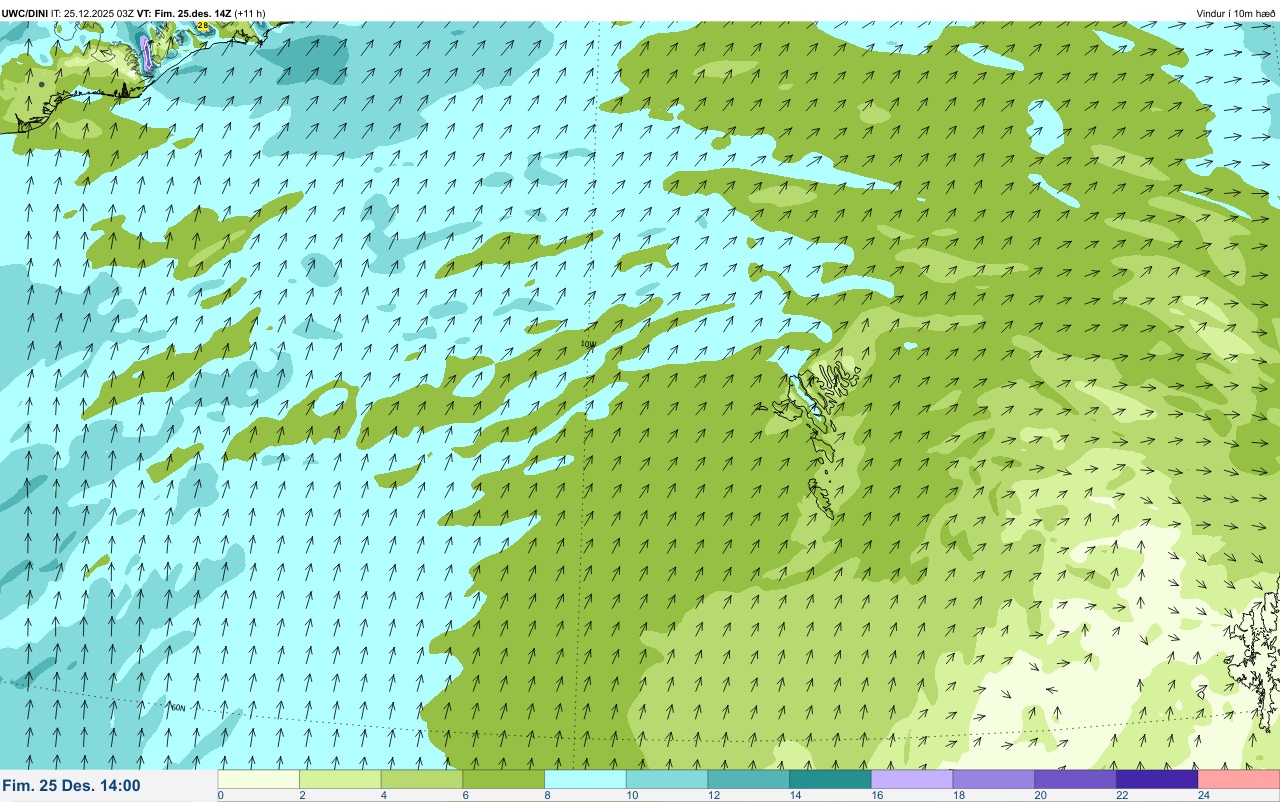1280x802 pixels.
Task: Click the light green 2–4 legend swatch
Action: click(x=340, y=779)
